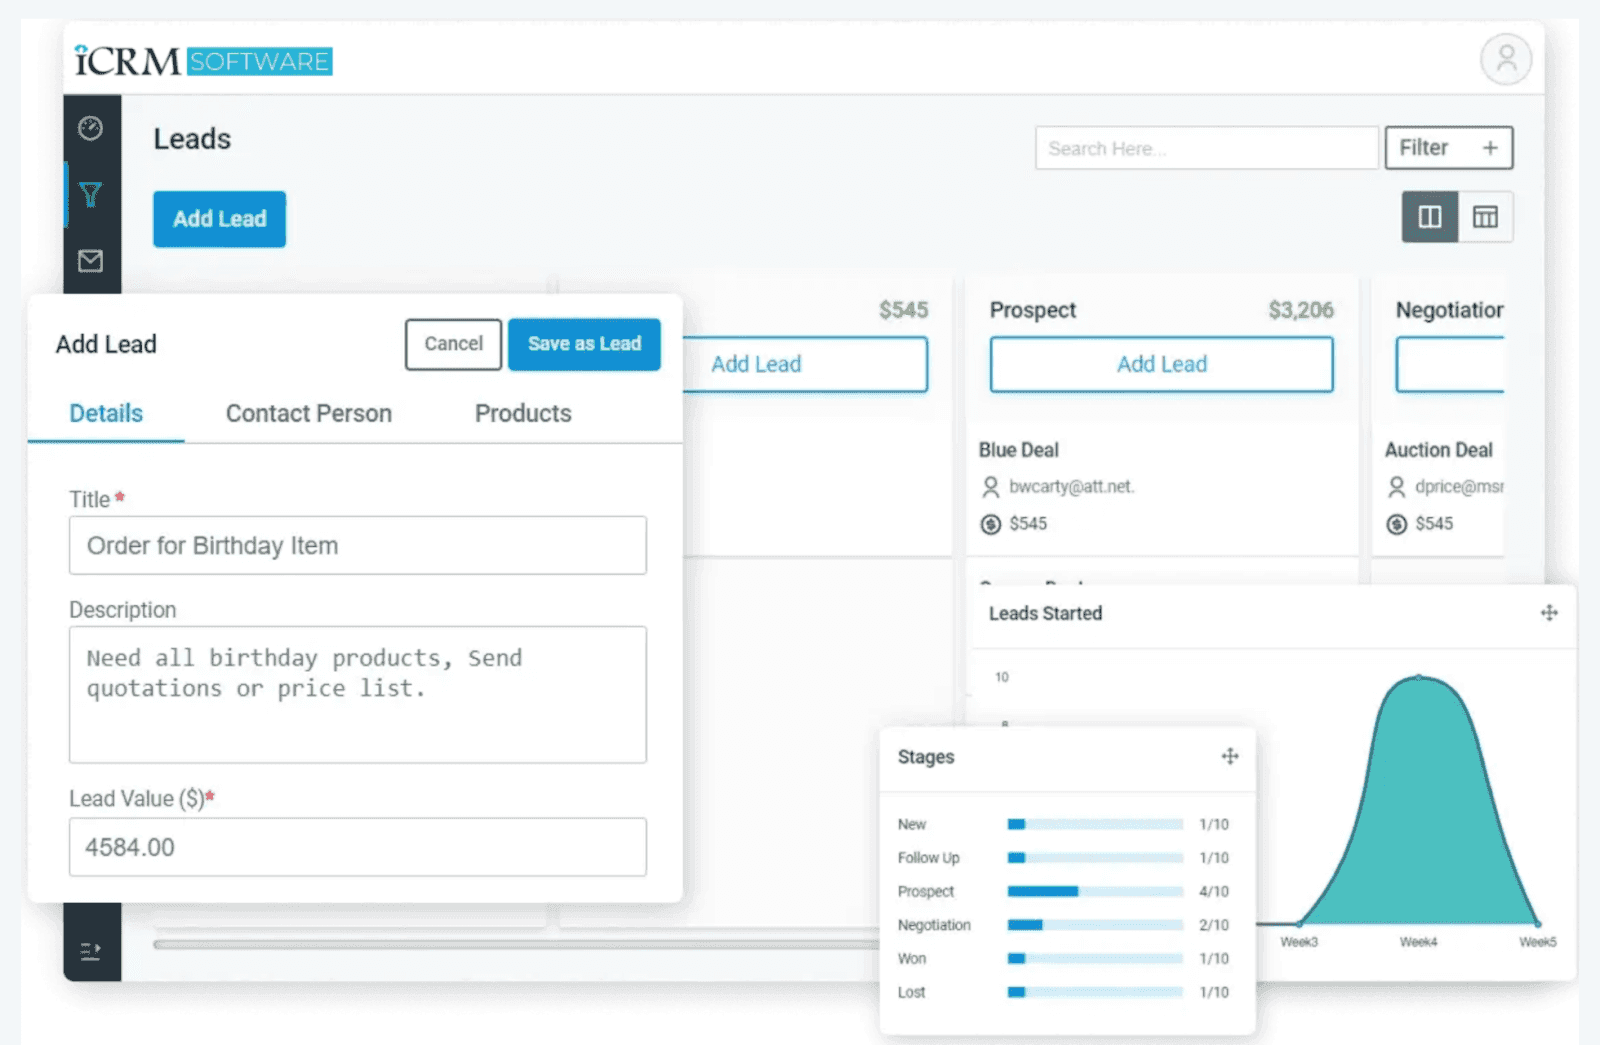1600x1045 pixels.
Task: Click the Prospect progress bar in Stages
Action: click(1094, 891)
